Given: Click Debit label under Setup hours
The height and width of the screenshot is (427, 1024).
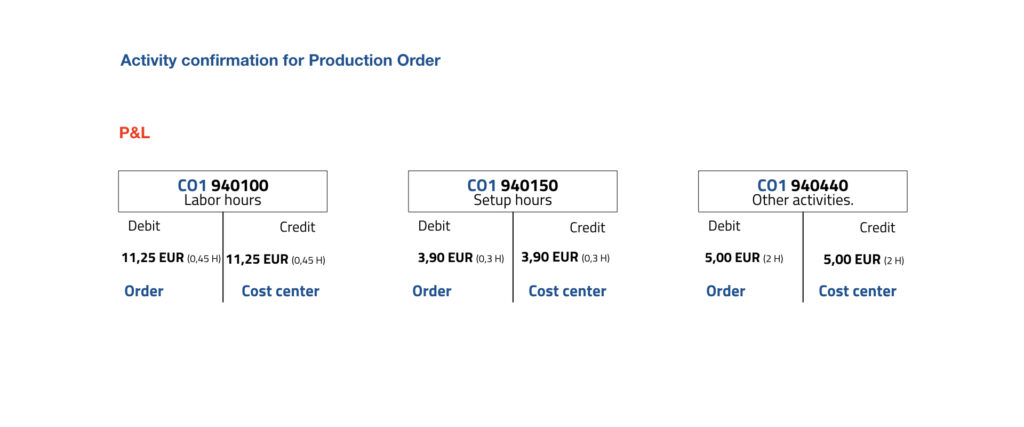Looking at the screenshot, I should 434,226.
